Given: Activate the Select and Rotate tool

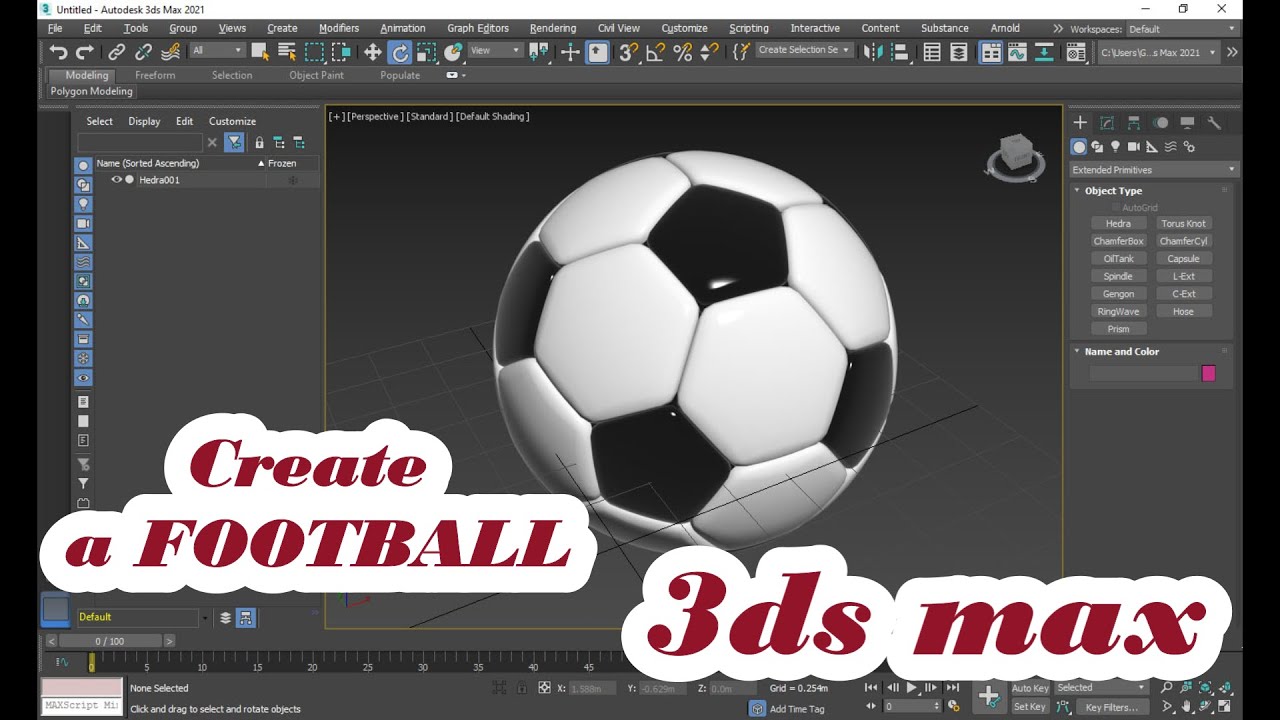Looking at the screenshot, I should coord(400,52).
